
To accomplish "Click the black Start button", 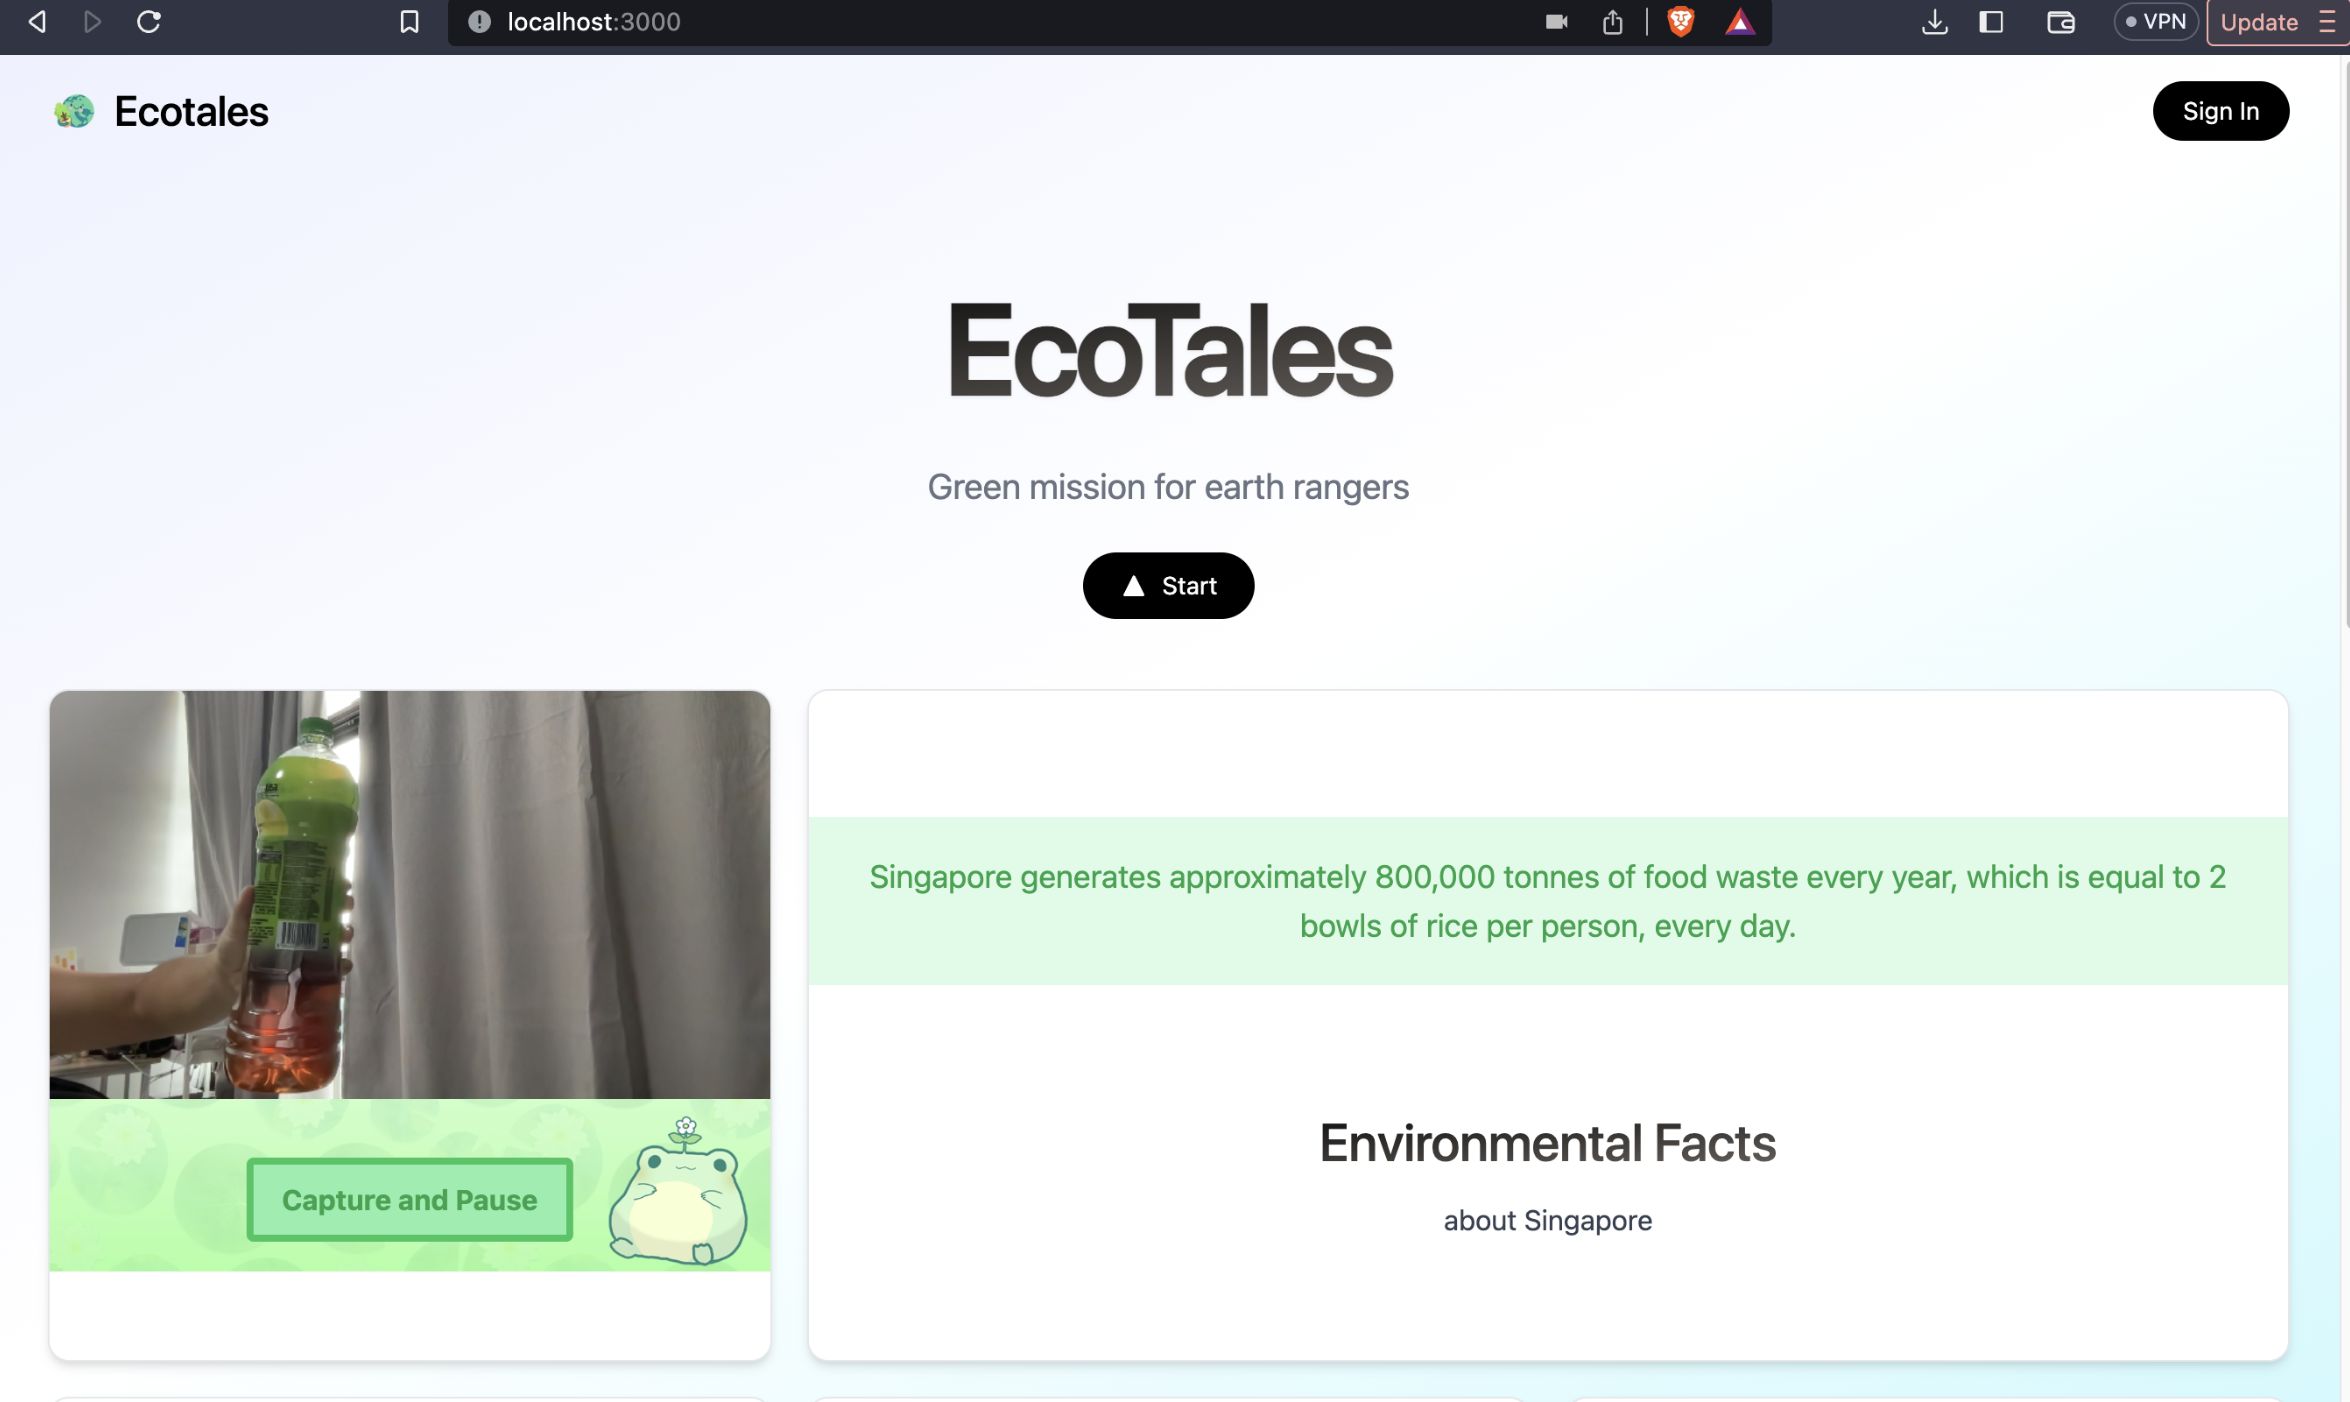I will pyautogui.click(x=1168, y=586).
